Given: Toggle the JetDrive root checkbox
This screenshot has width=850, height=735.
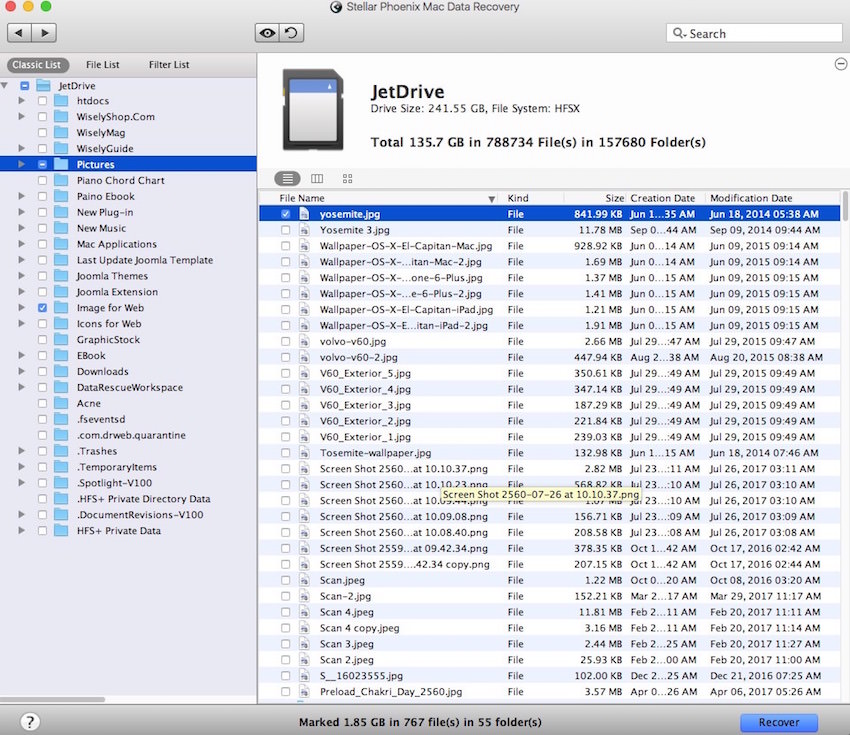Looking at the screenshot, I should tap(24, 86).
